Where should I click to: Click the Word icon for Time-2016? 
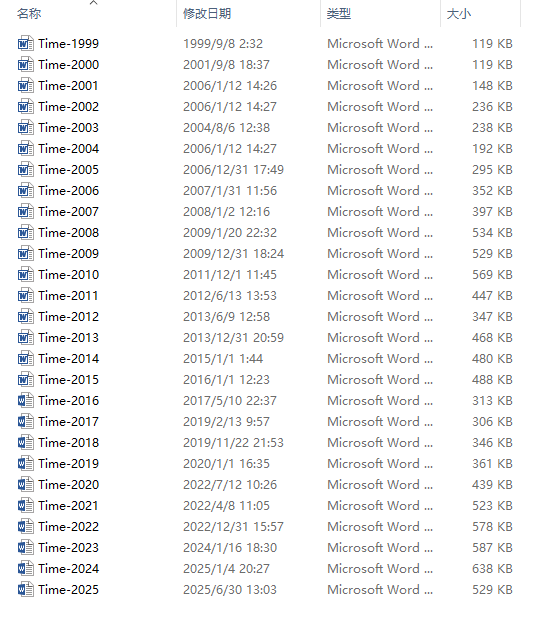pos(25,401)
